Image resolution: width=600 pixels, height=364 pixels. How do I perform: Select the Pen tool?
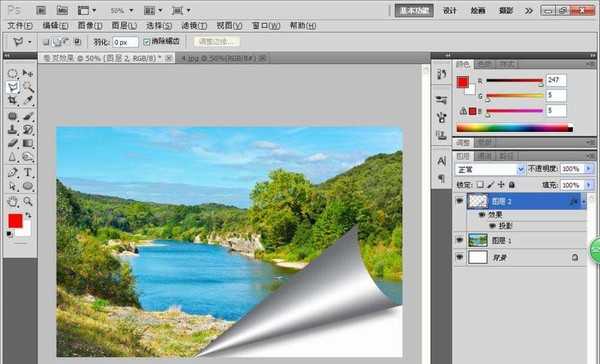(13, 172)
